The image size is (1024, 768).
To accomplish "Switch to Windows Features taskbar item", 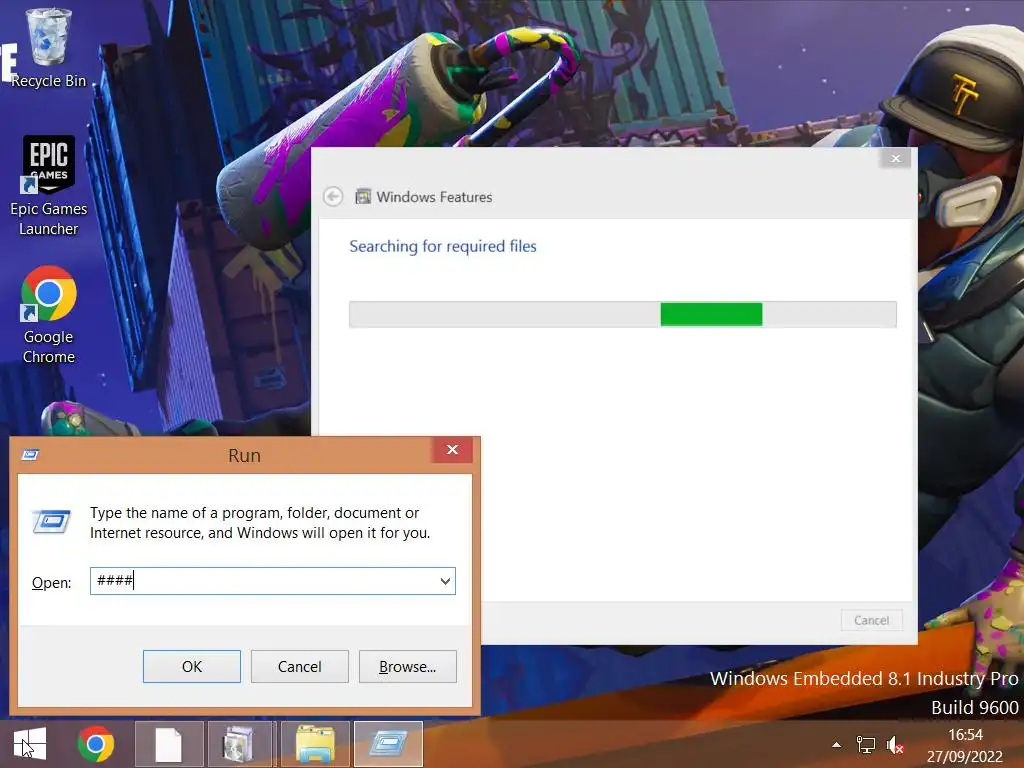I will [239, 744].
